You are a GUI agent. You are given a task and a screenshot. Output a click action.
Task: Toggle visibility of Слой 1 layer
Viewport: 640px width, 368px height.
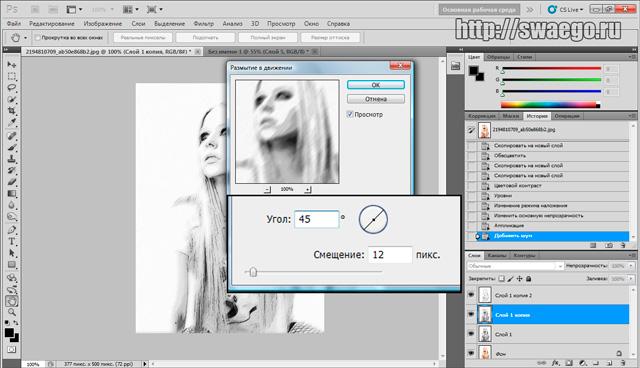471,333
